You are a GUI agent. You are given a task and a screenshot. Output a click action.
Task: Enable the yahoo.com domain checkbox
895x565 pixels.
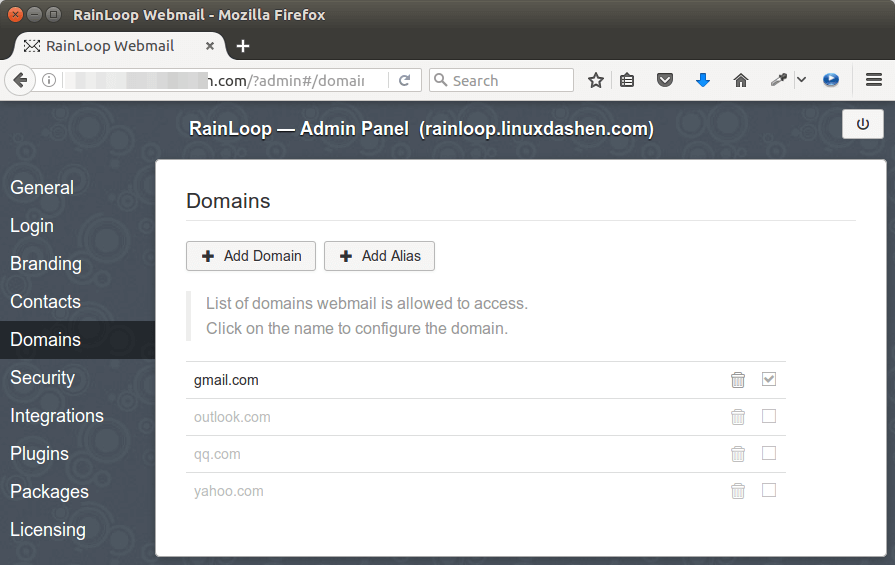tap(769, 490)
